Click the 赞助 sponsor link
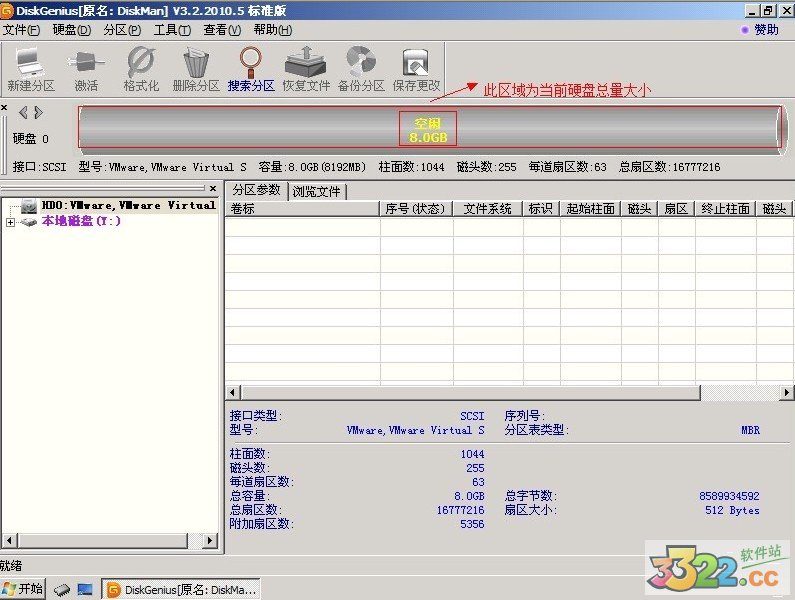Screen dimensions: 795x600 [x=766, y=30]
